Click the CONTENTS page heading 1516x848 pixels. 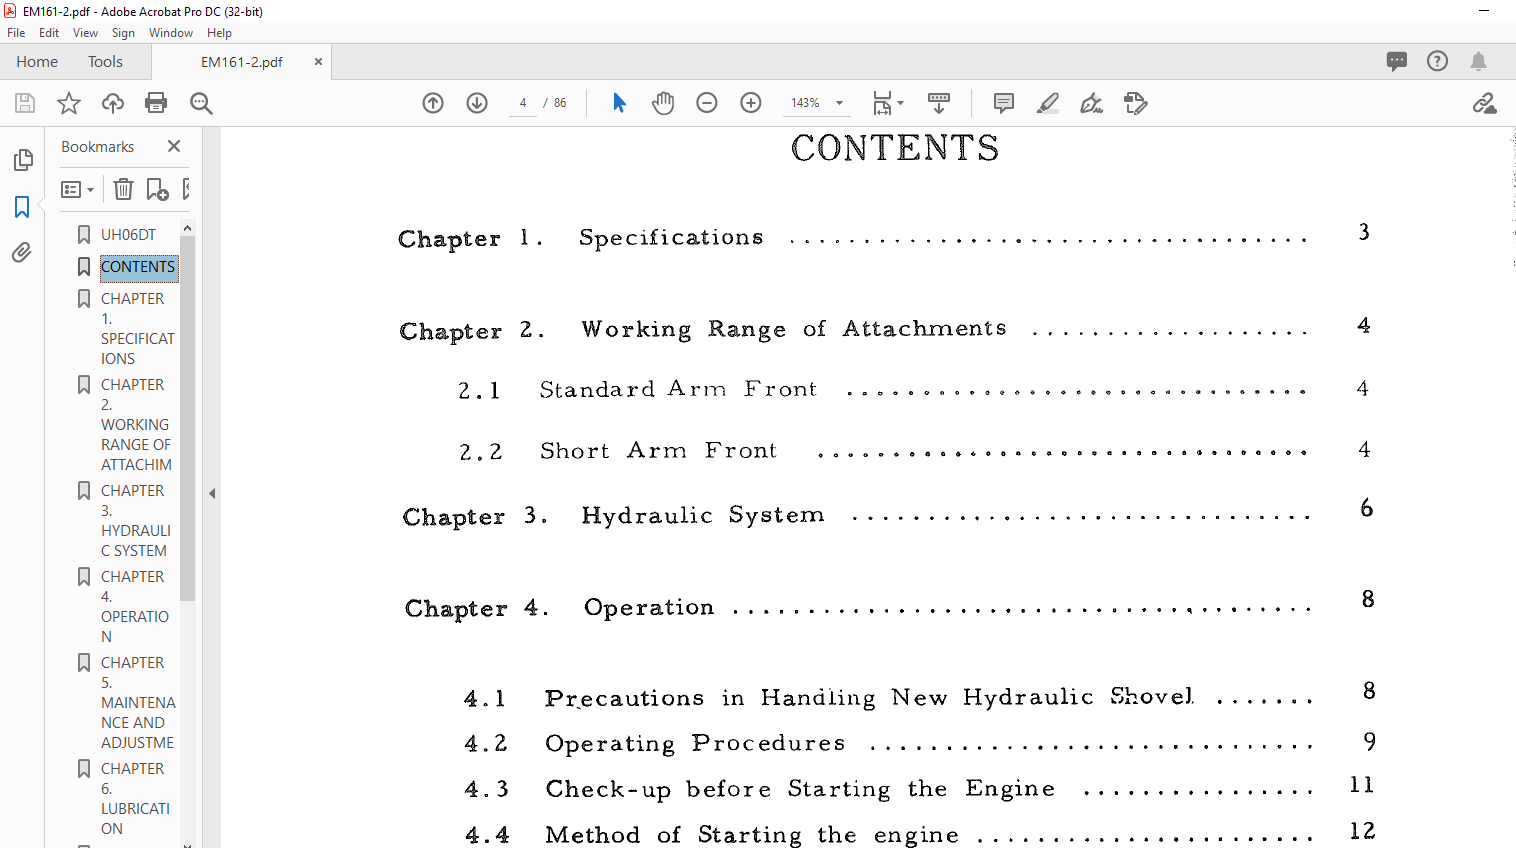coord(895,148)
